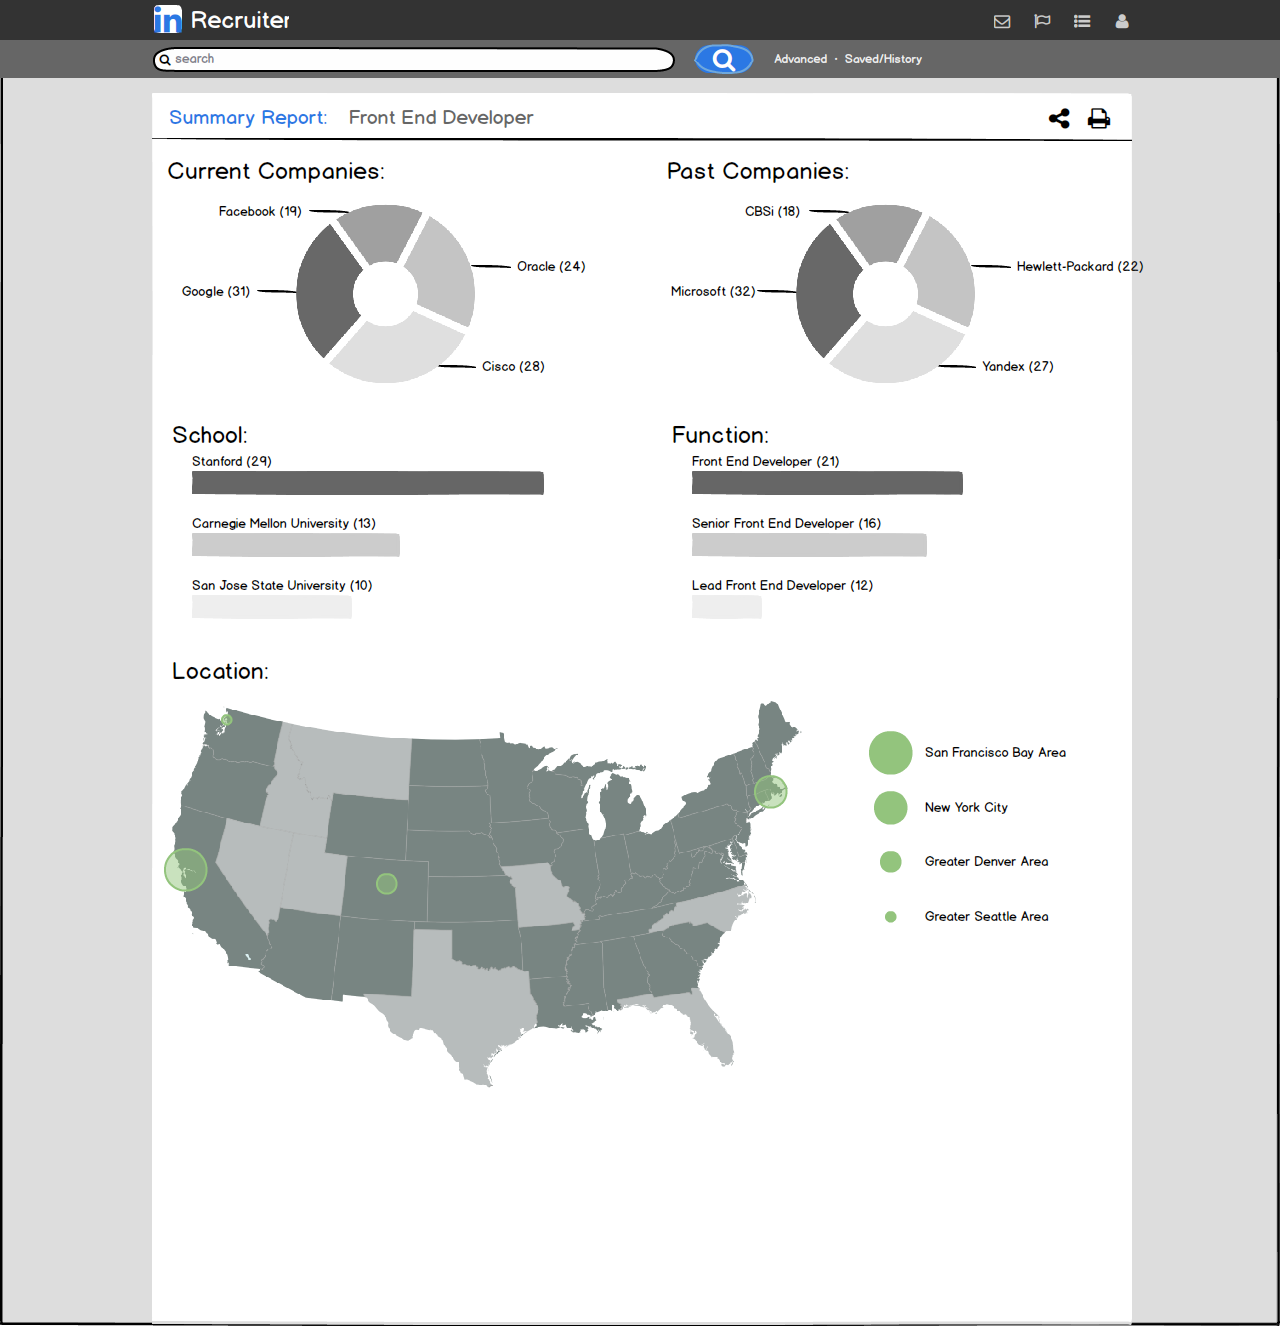This screenshot has height=1326, width=1280.
Task: Click the "Hewlett-Packard (22)" chart label
Action: click(x=1080, y=267)
